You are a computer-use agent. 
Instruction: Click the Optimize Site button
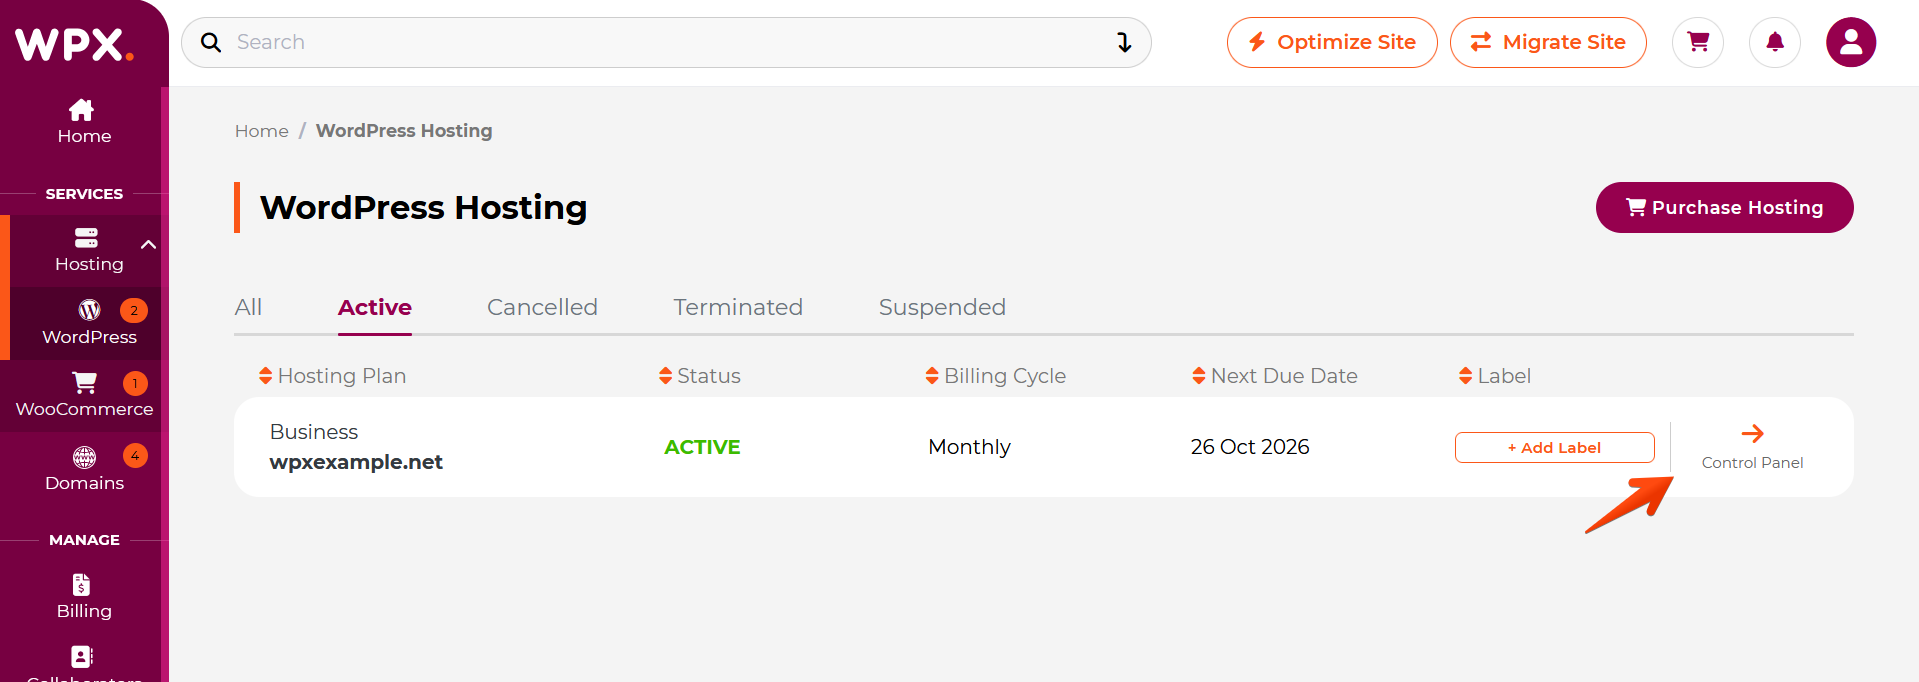(x=1332, y=42)
